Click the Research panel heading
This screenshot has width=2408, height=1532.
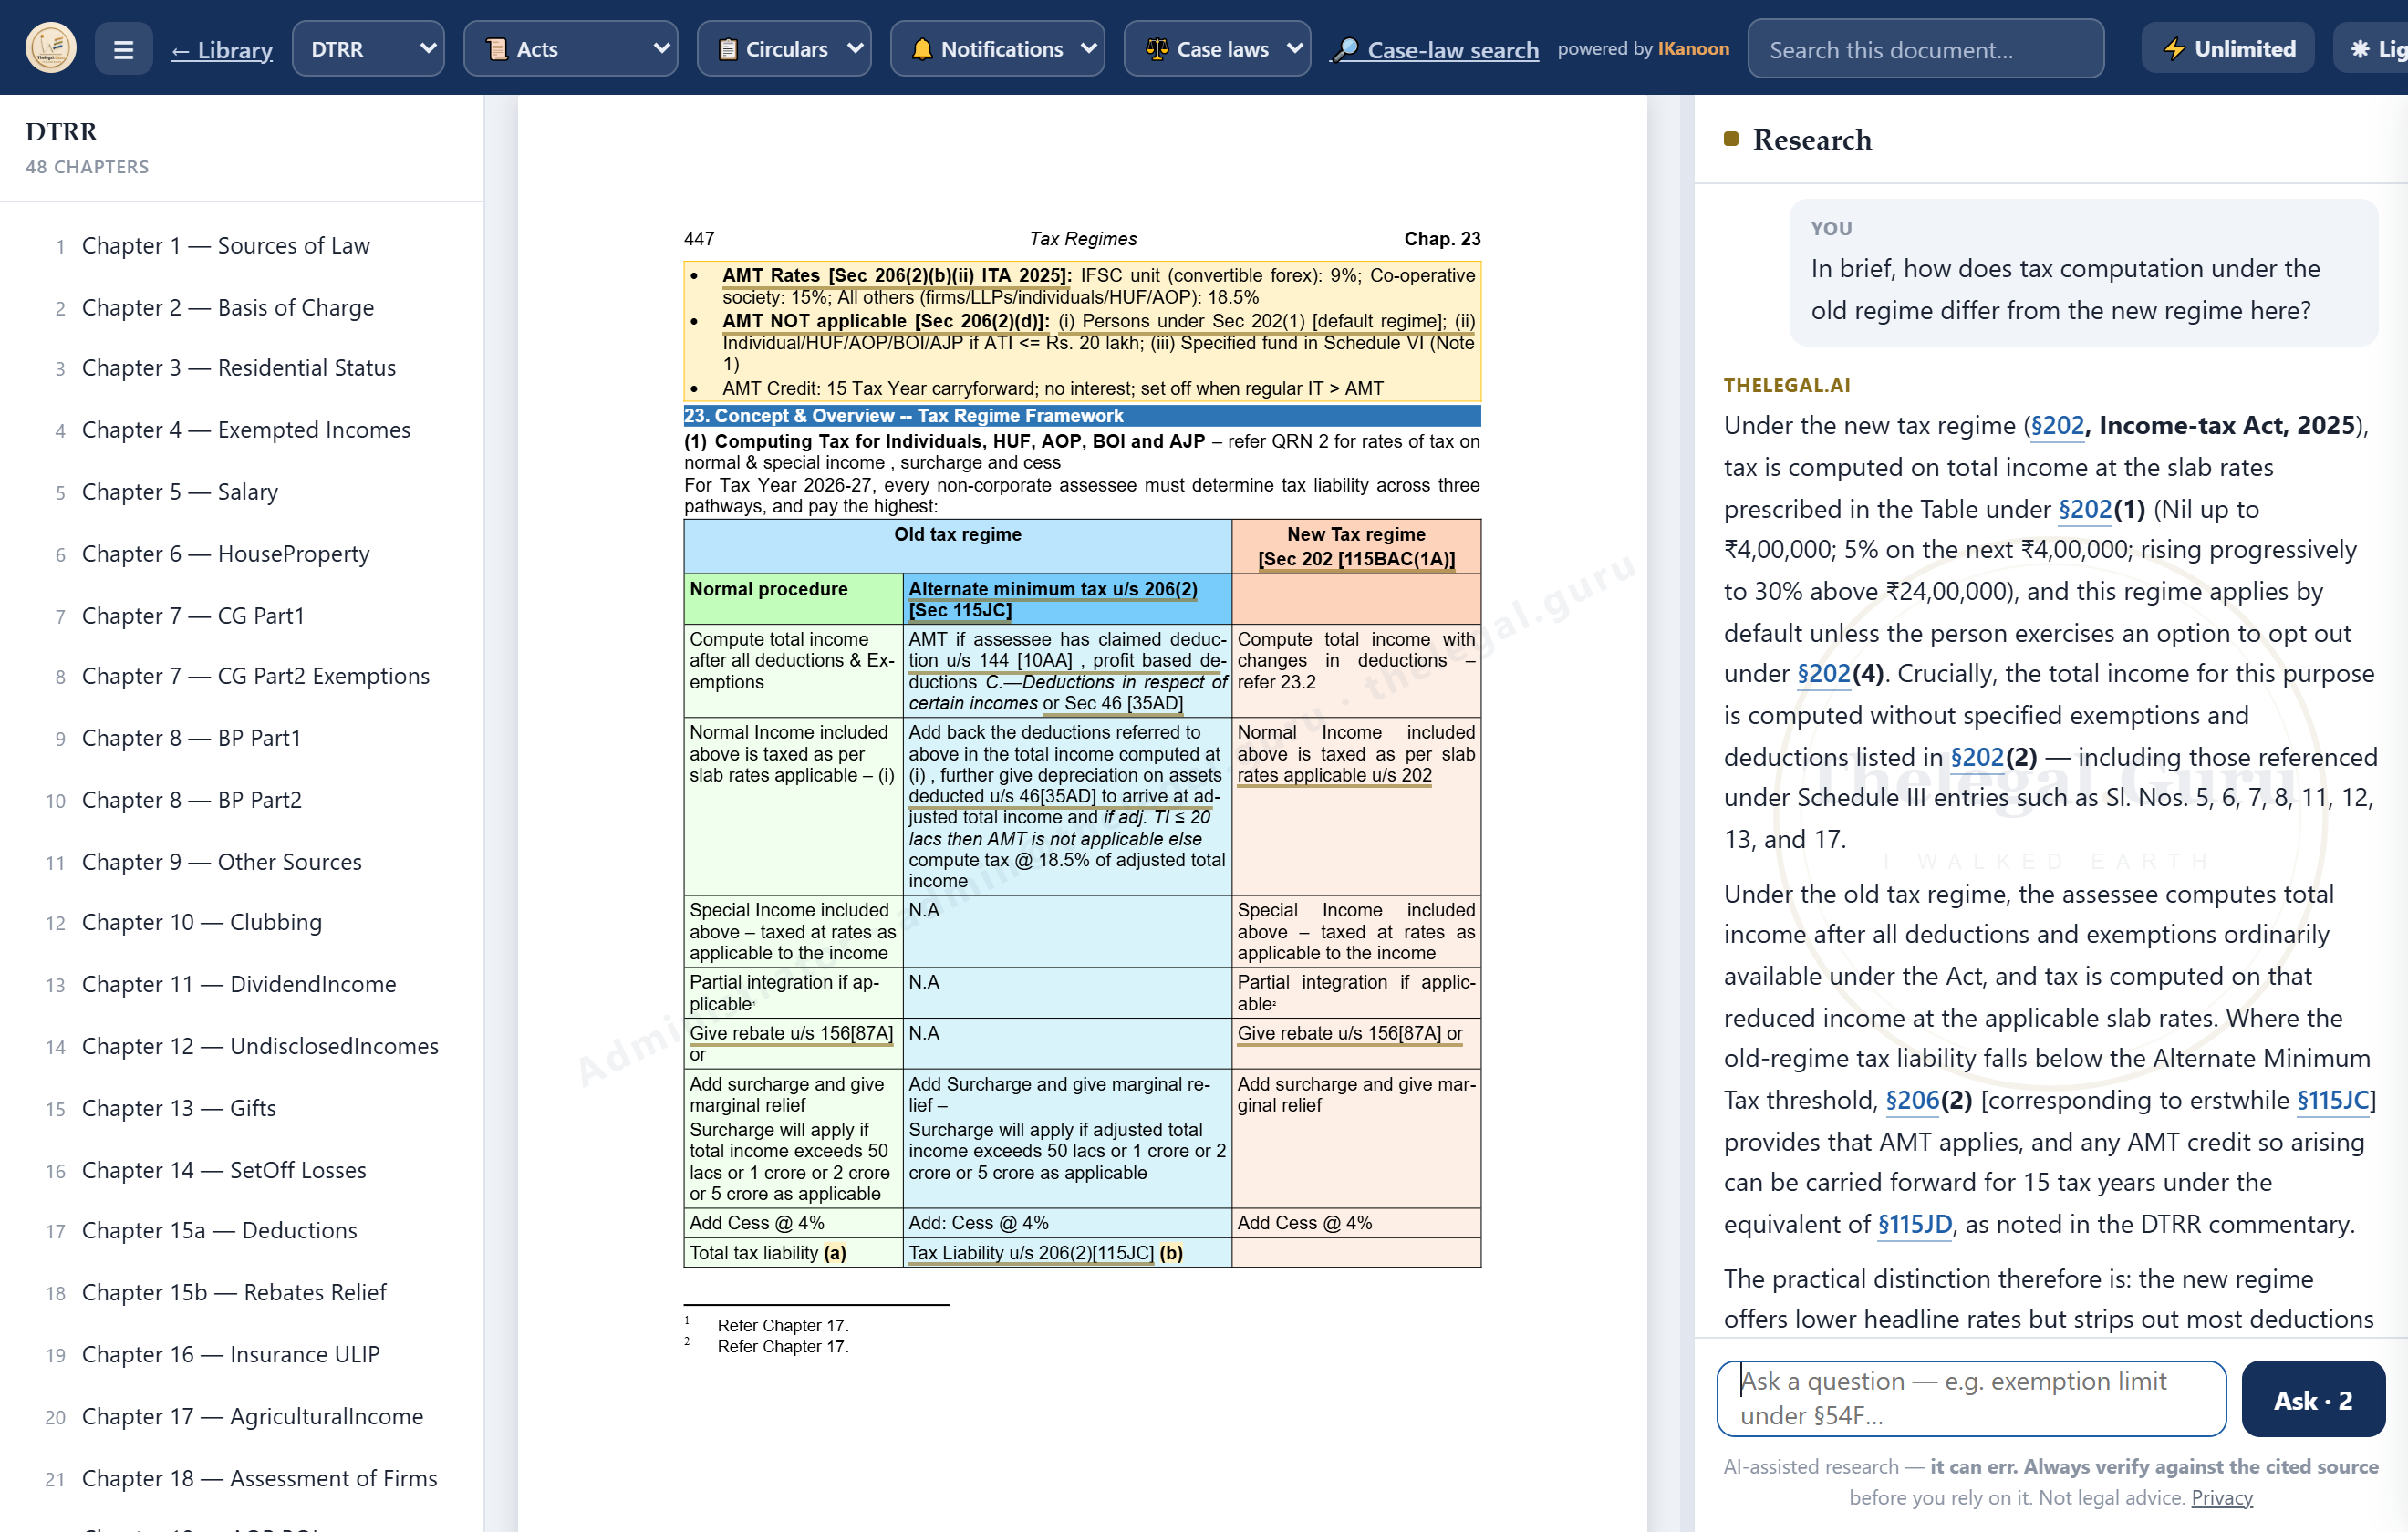pos(1811,140)
